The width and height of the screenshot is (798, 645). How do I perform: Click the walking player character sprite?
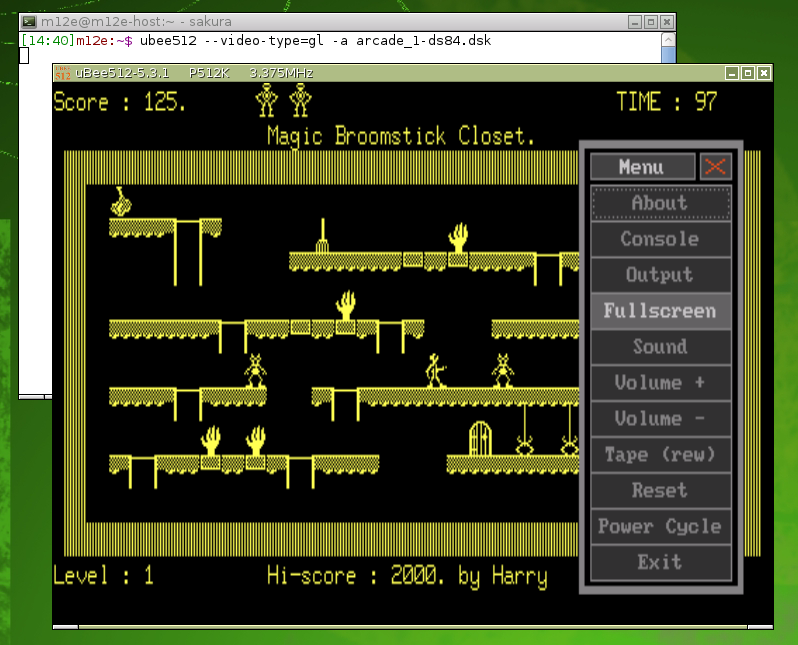[x=436, y=370]
